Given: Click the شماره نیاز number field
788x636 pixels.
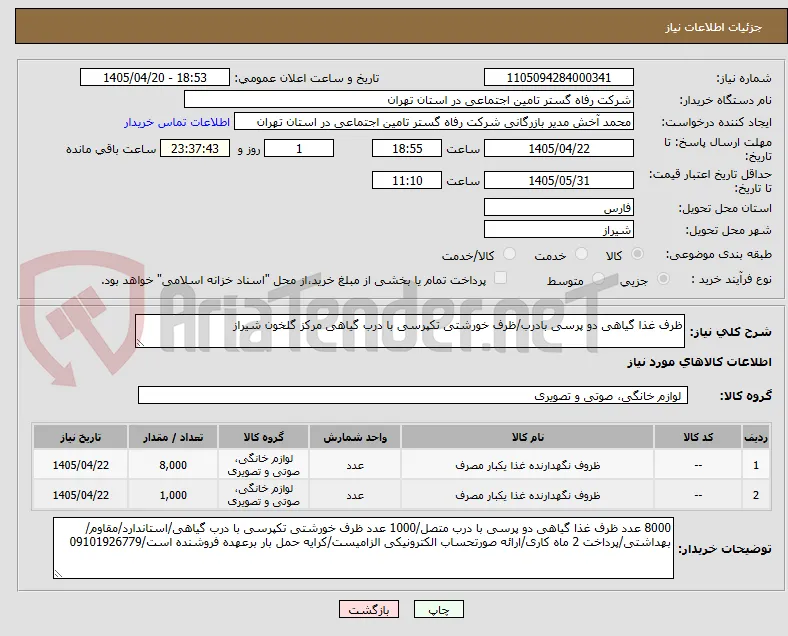Looking at the screenshot, I should click(559, 77).
